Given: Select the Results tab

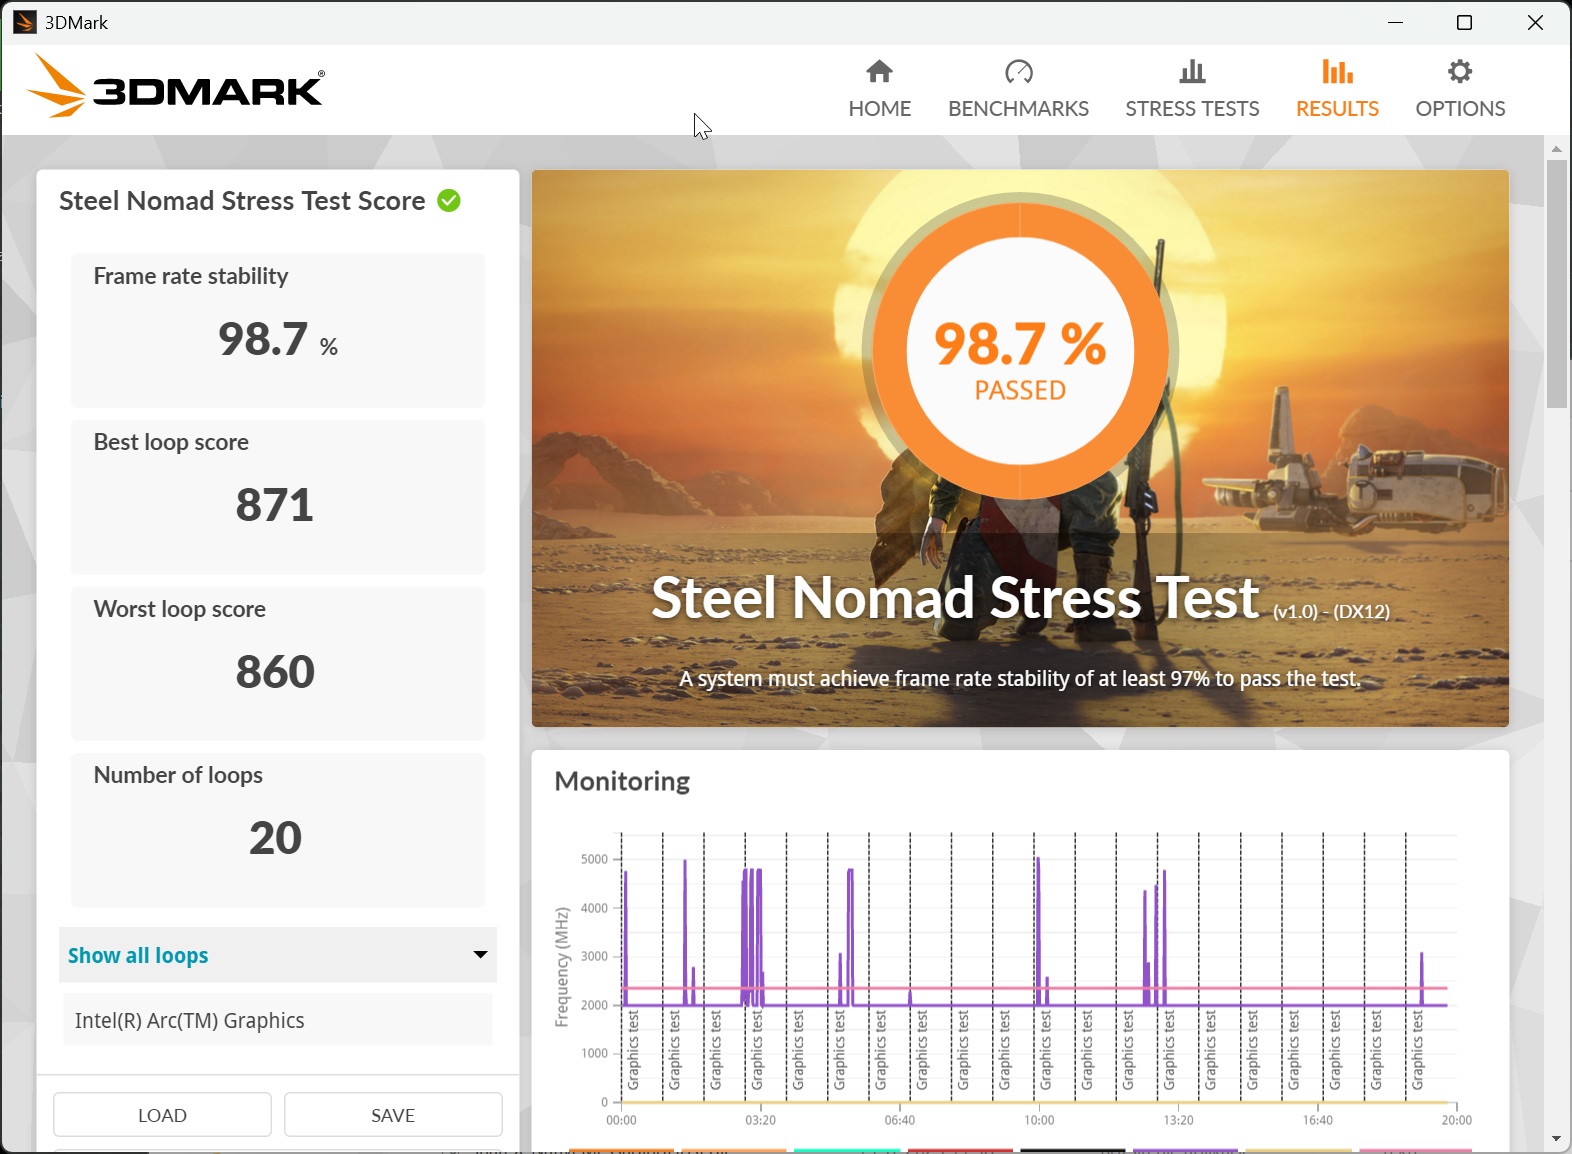Looking at the screenshot, I should (x=1337, y=89).
